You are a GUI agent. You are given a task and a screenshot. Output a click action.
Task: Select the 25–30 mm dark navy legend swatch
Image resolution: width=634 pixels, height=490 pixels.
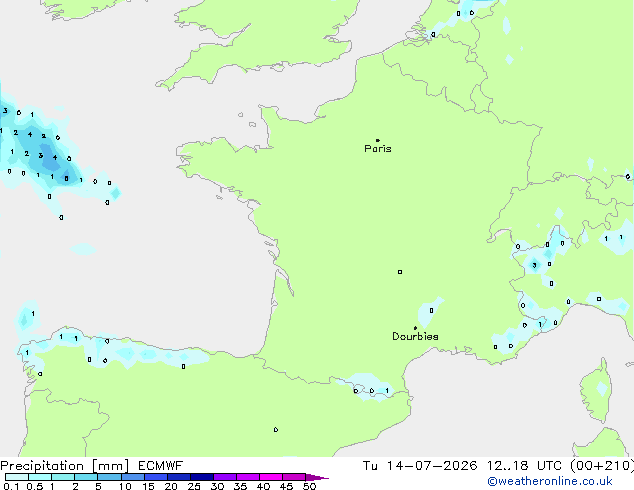[202, 477]
